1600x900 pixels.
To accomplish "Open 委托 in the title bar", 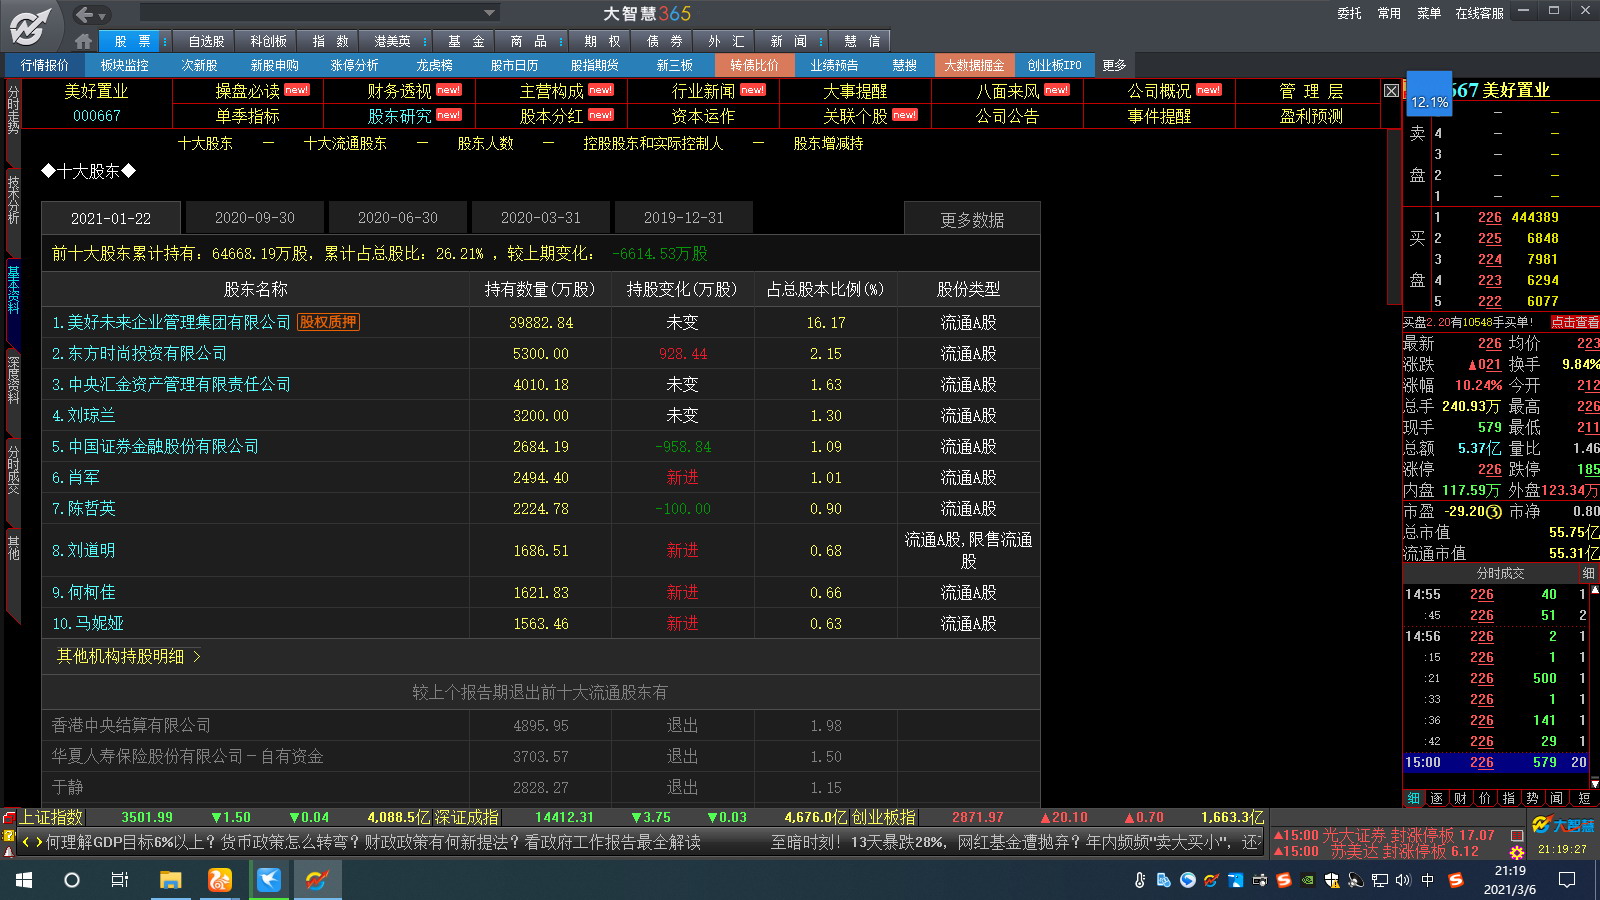I will pos(1349,13).
